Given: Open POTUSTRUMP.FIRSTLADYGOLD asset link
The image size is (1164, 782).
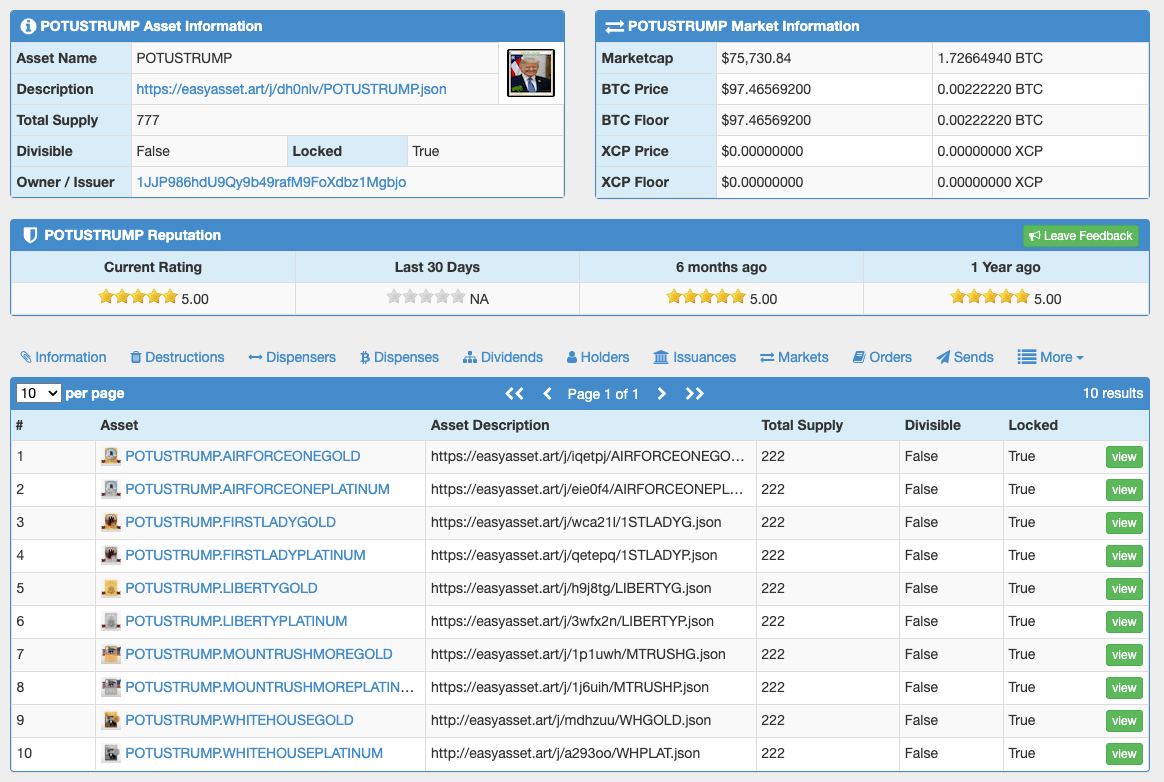Looking at the screenshot, I should (x=230, y=522).
